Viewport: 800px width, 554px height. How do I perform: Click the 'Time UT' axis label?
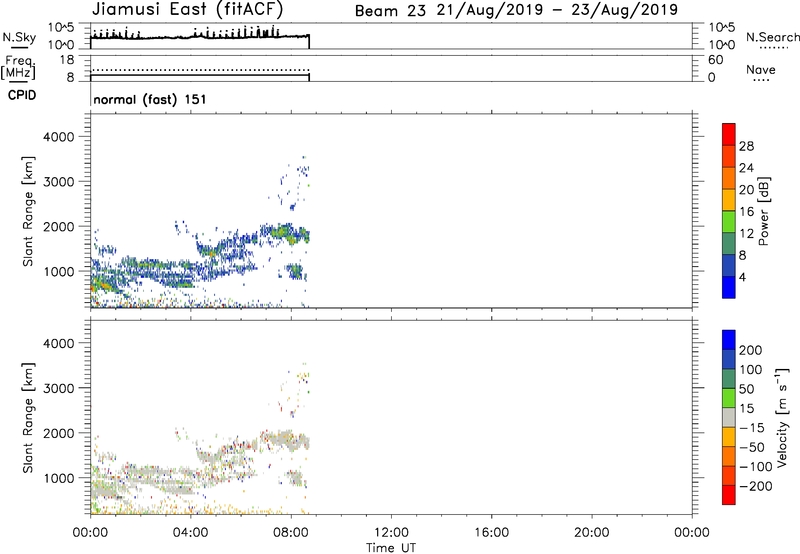(x=391, y=548)
